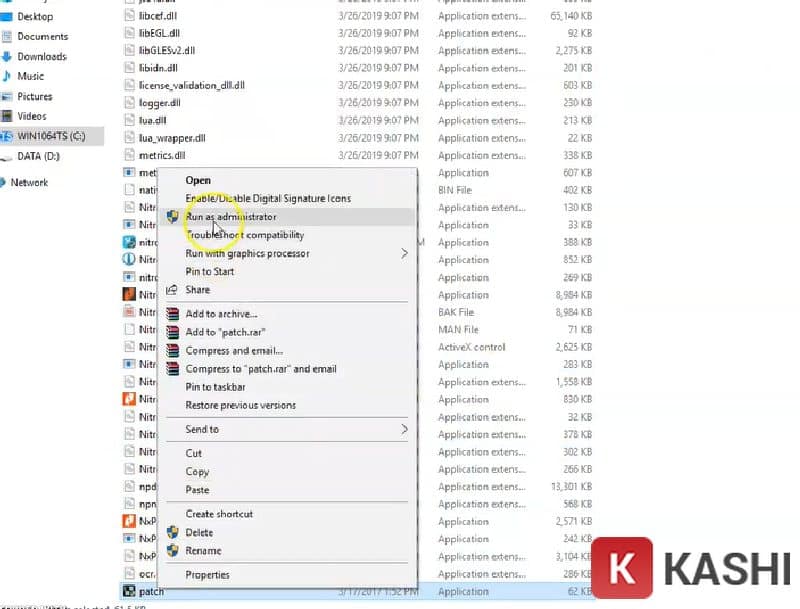The width and height of the screenshot is (800, 609).
Task: Select the metrics.dll file
Action: 167,155
